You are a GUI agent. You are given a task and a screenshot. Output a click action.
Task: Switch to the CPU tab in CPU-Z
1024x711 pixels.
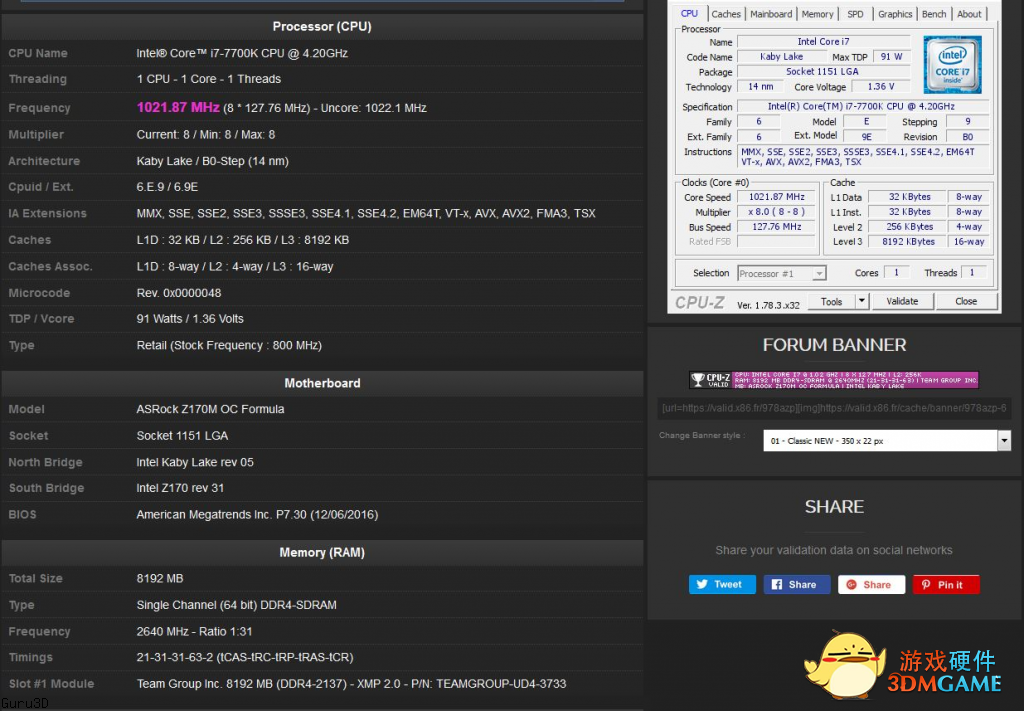pos(689,14)
